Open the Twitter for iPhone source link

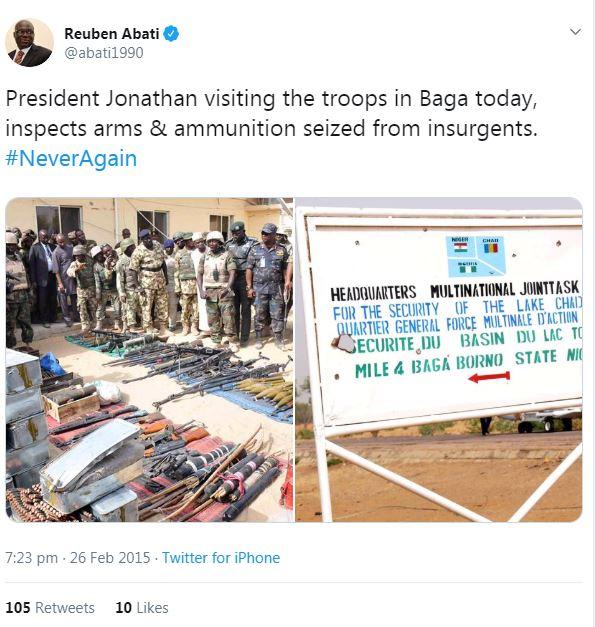221,557
